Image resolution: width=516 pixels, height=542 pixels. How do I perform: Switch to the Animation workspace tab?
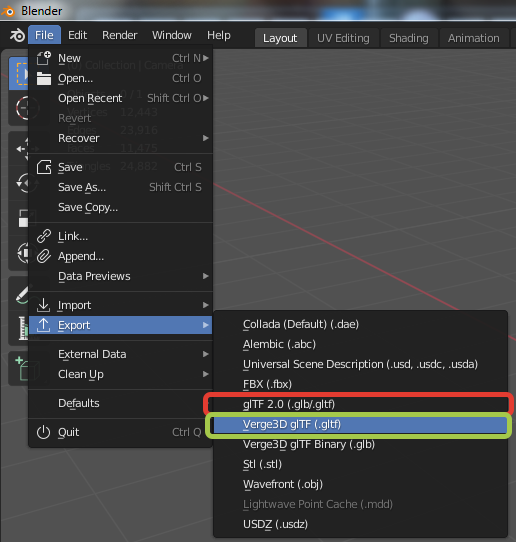click(x=473, y=38)
